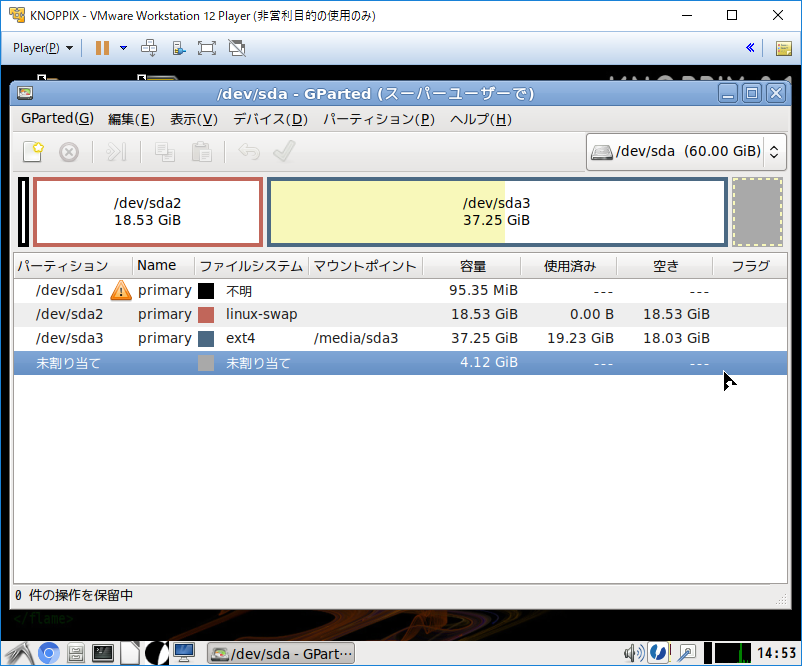Open the 編集(E) menu
Screen dimensions: 802x666
pyautogui.click(x=131, y=119)
